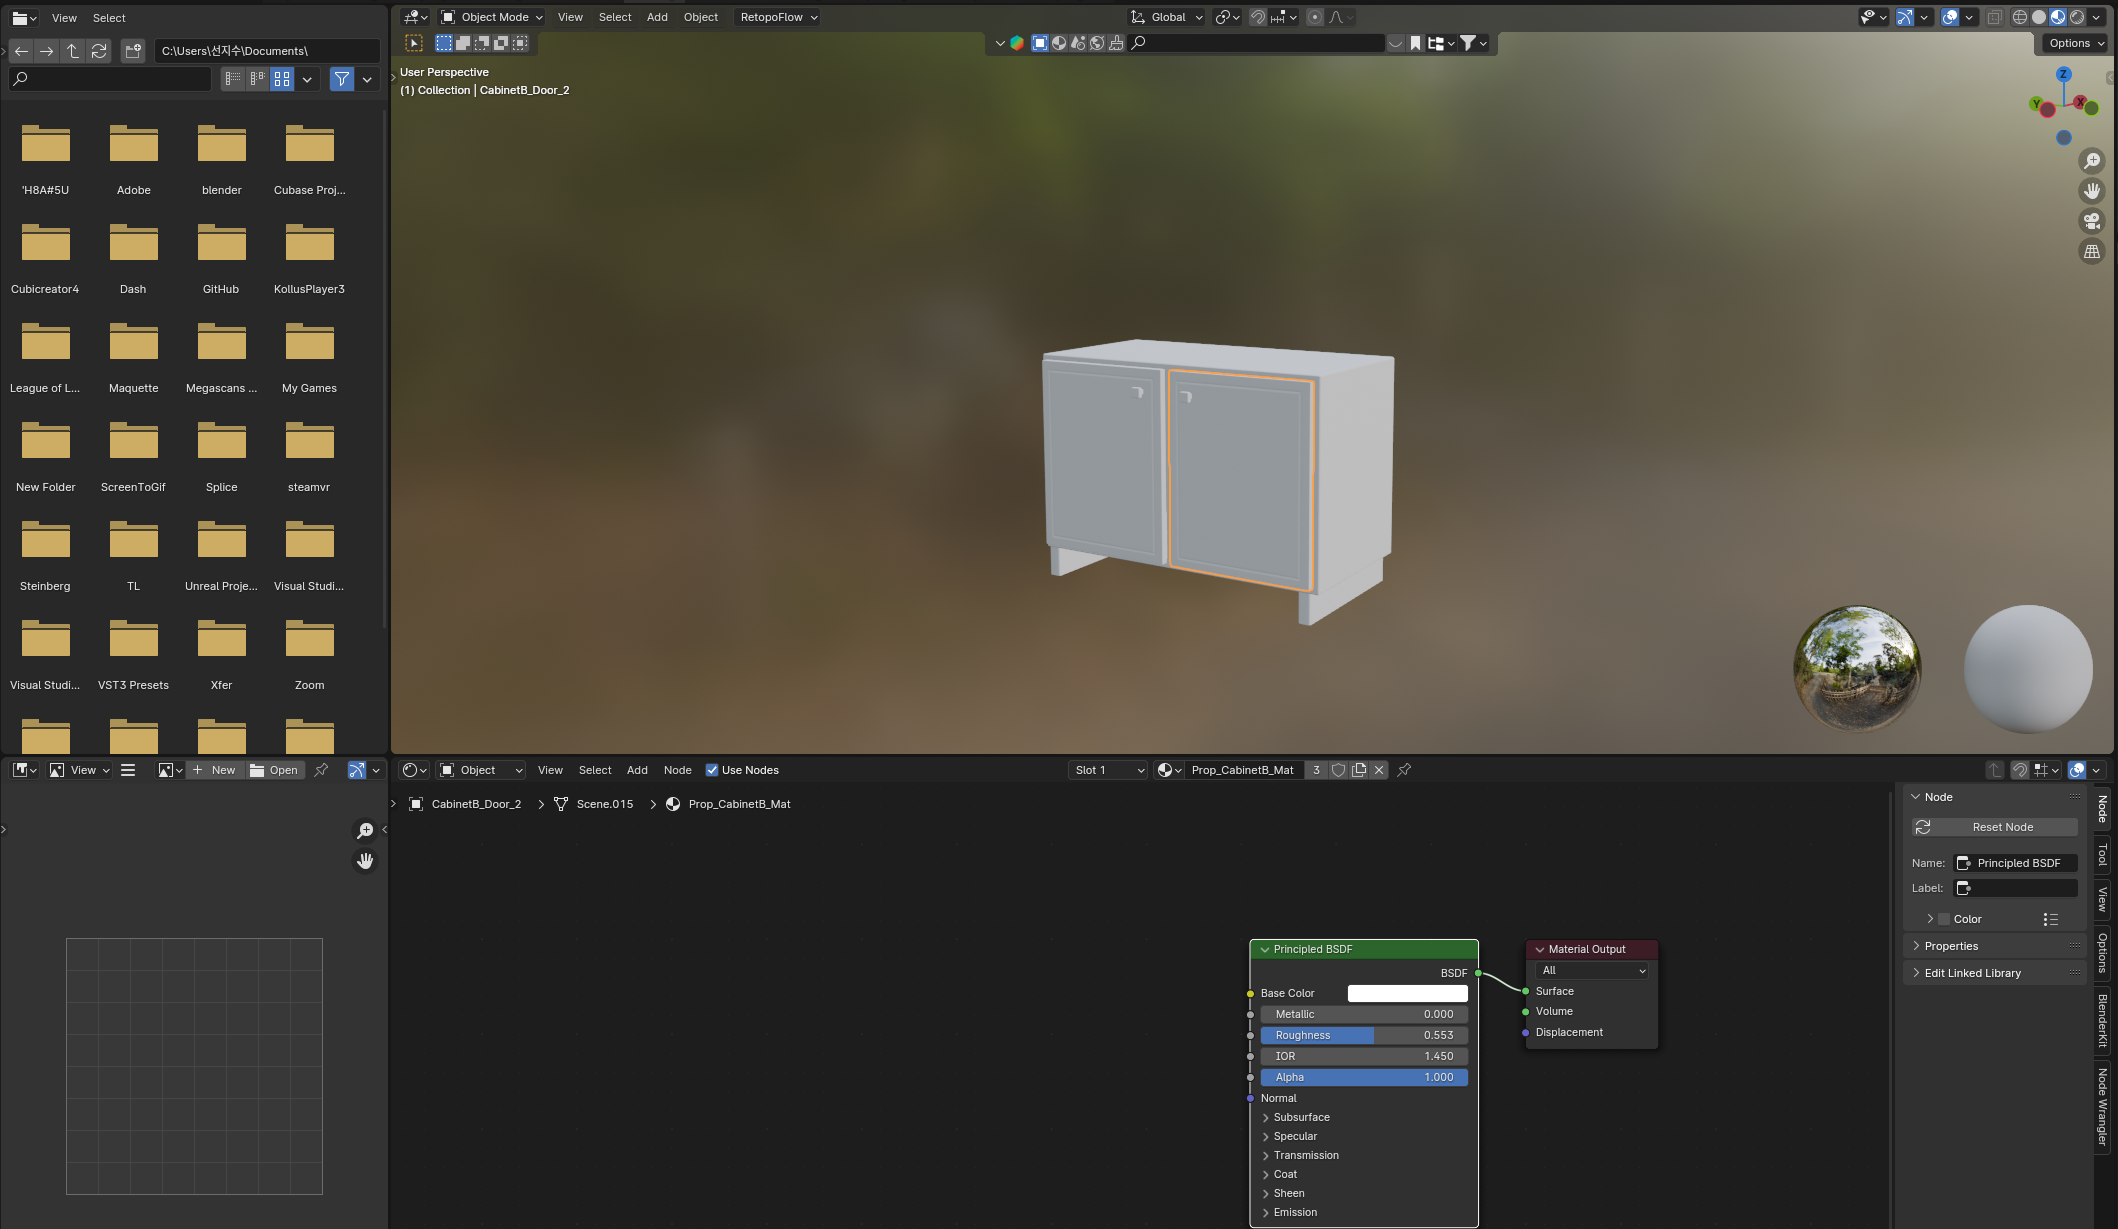
Task: Open the Slot 1 material dropdown
Action: point(1108,770)
